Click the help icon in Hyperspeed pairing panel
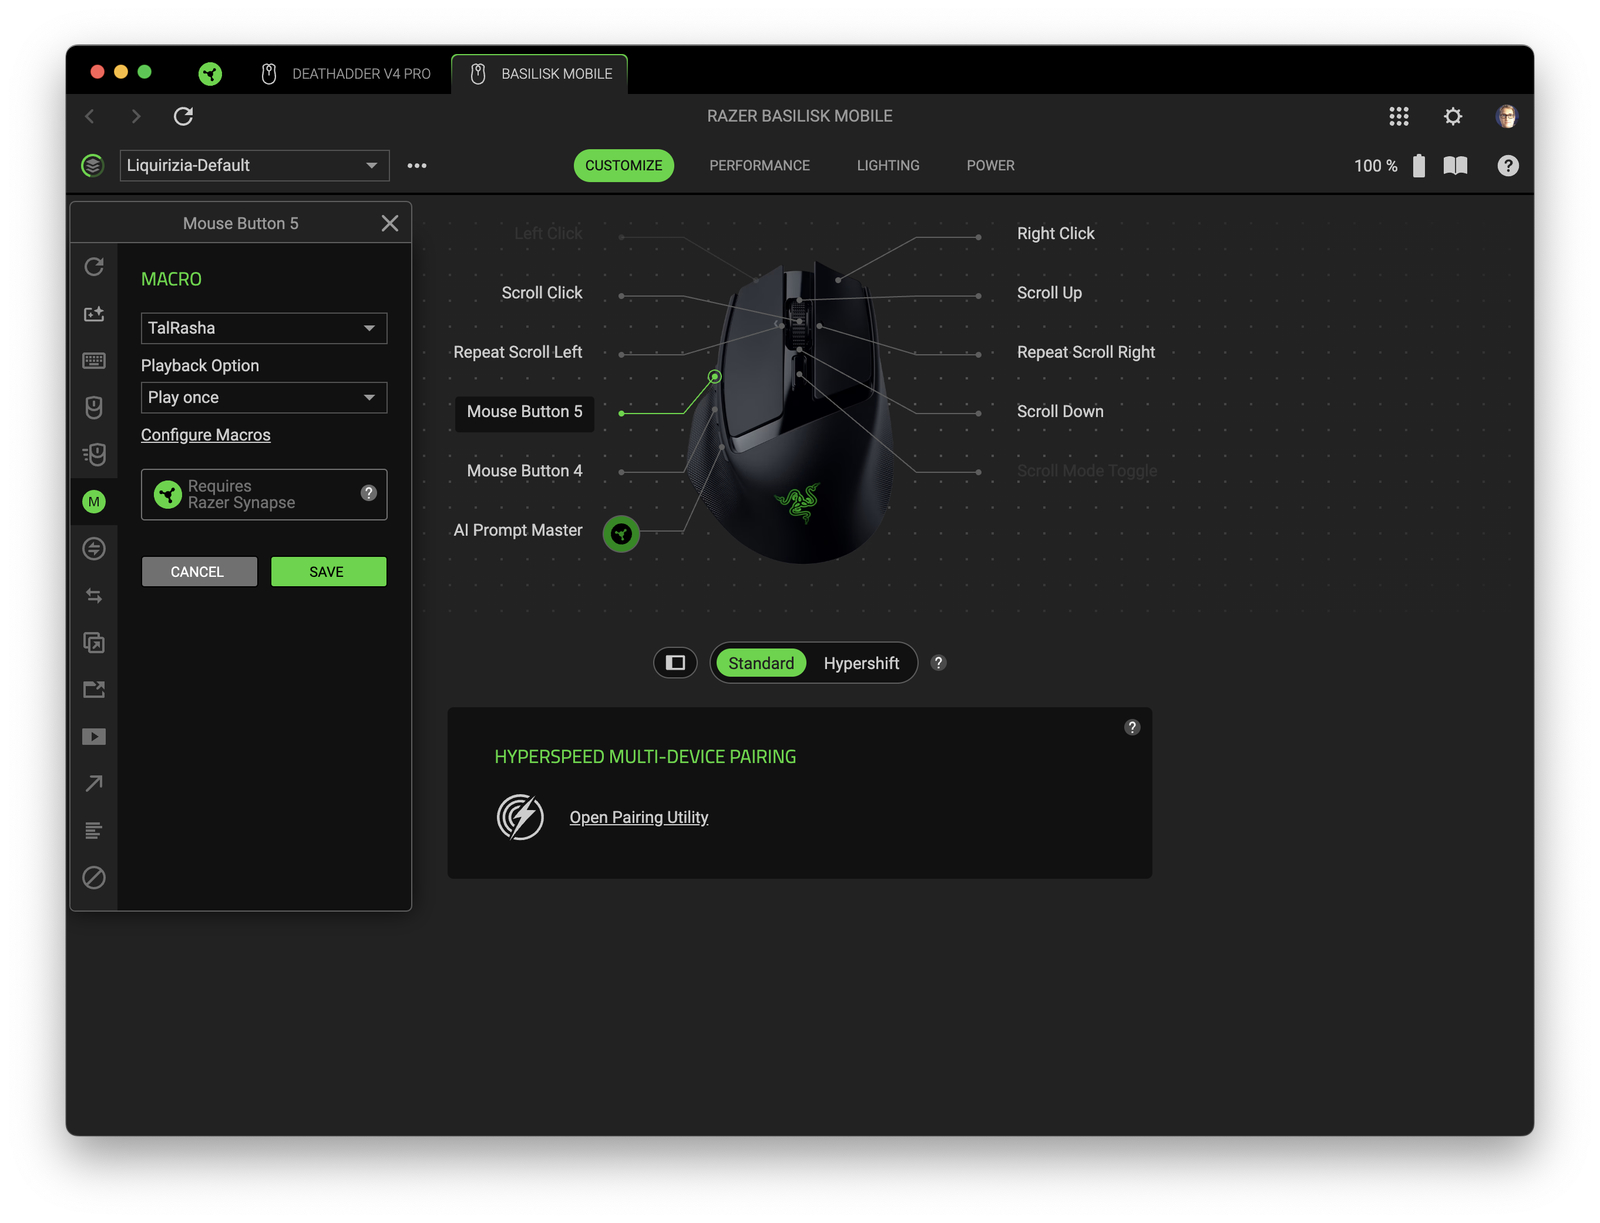This screenshot has height=1223, width=1600. tap(1132, 727)
